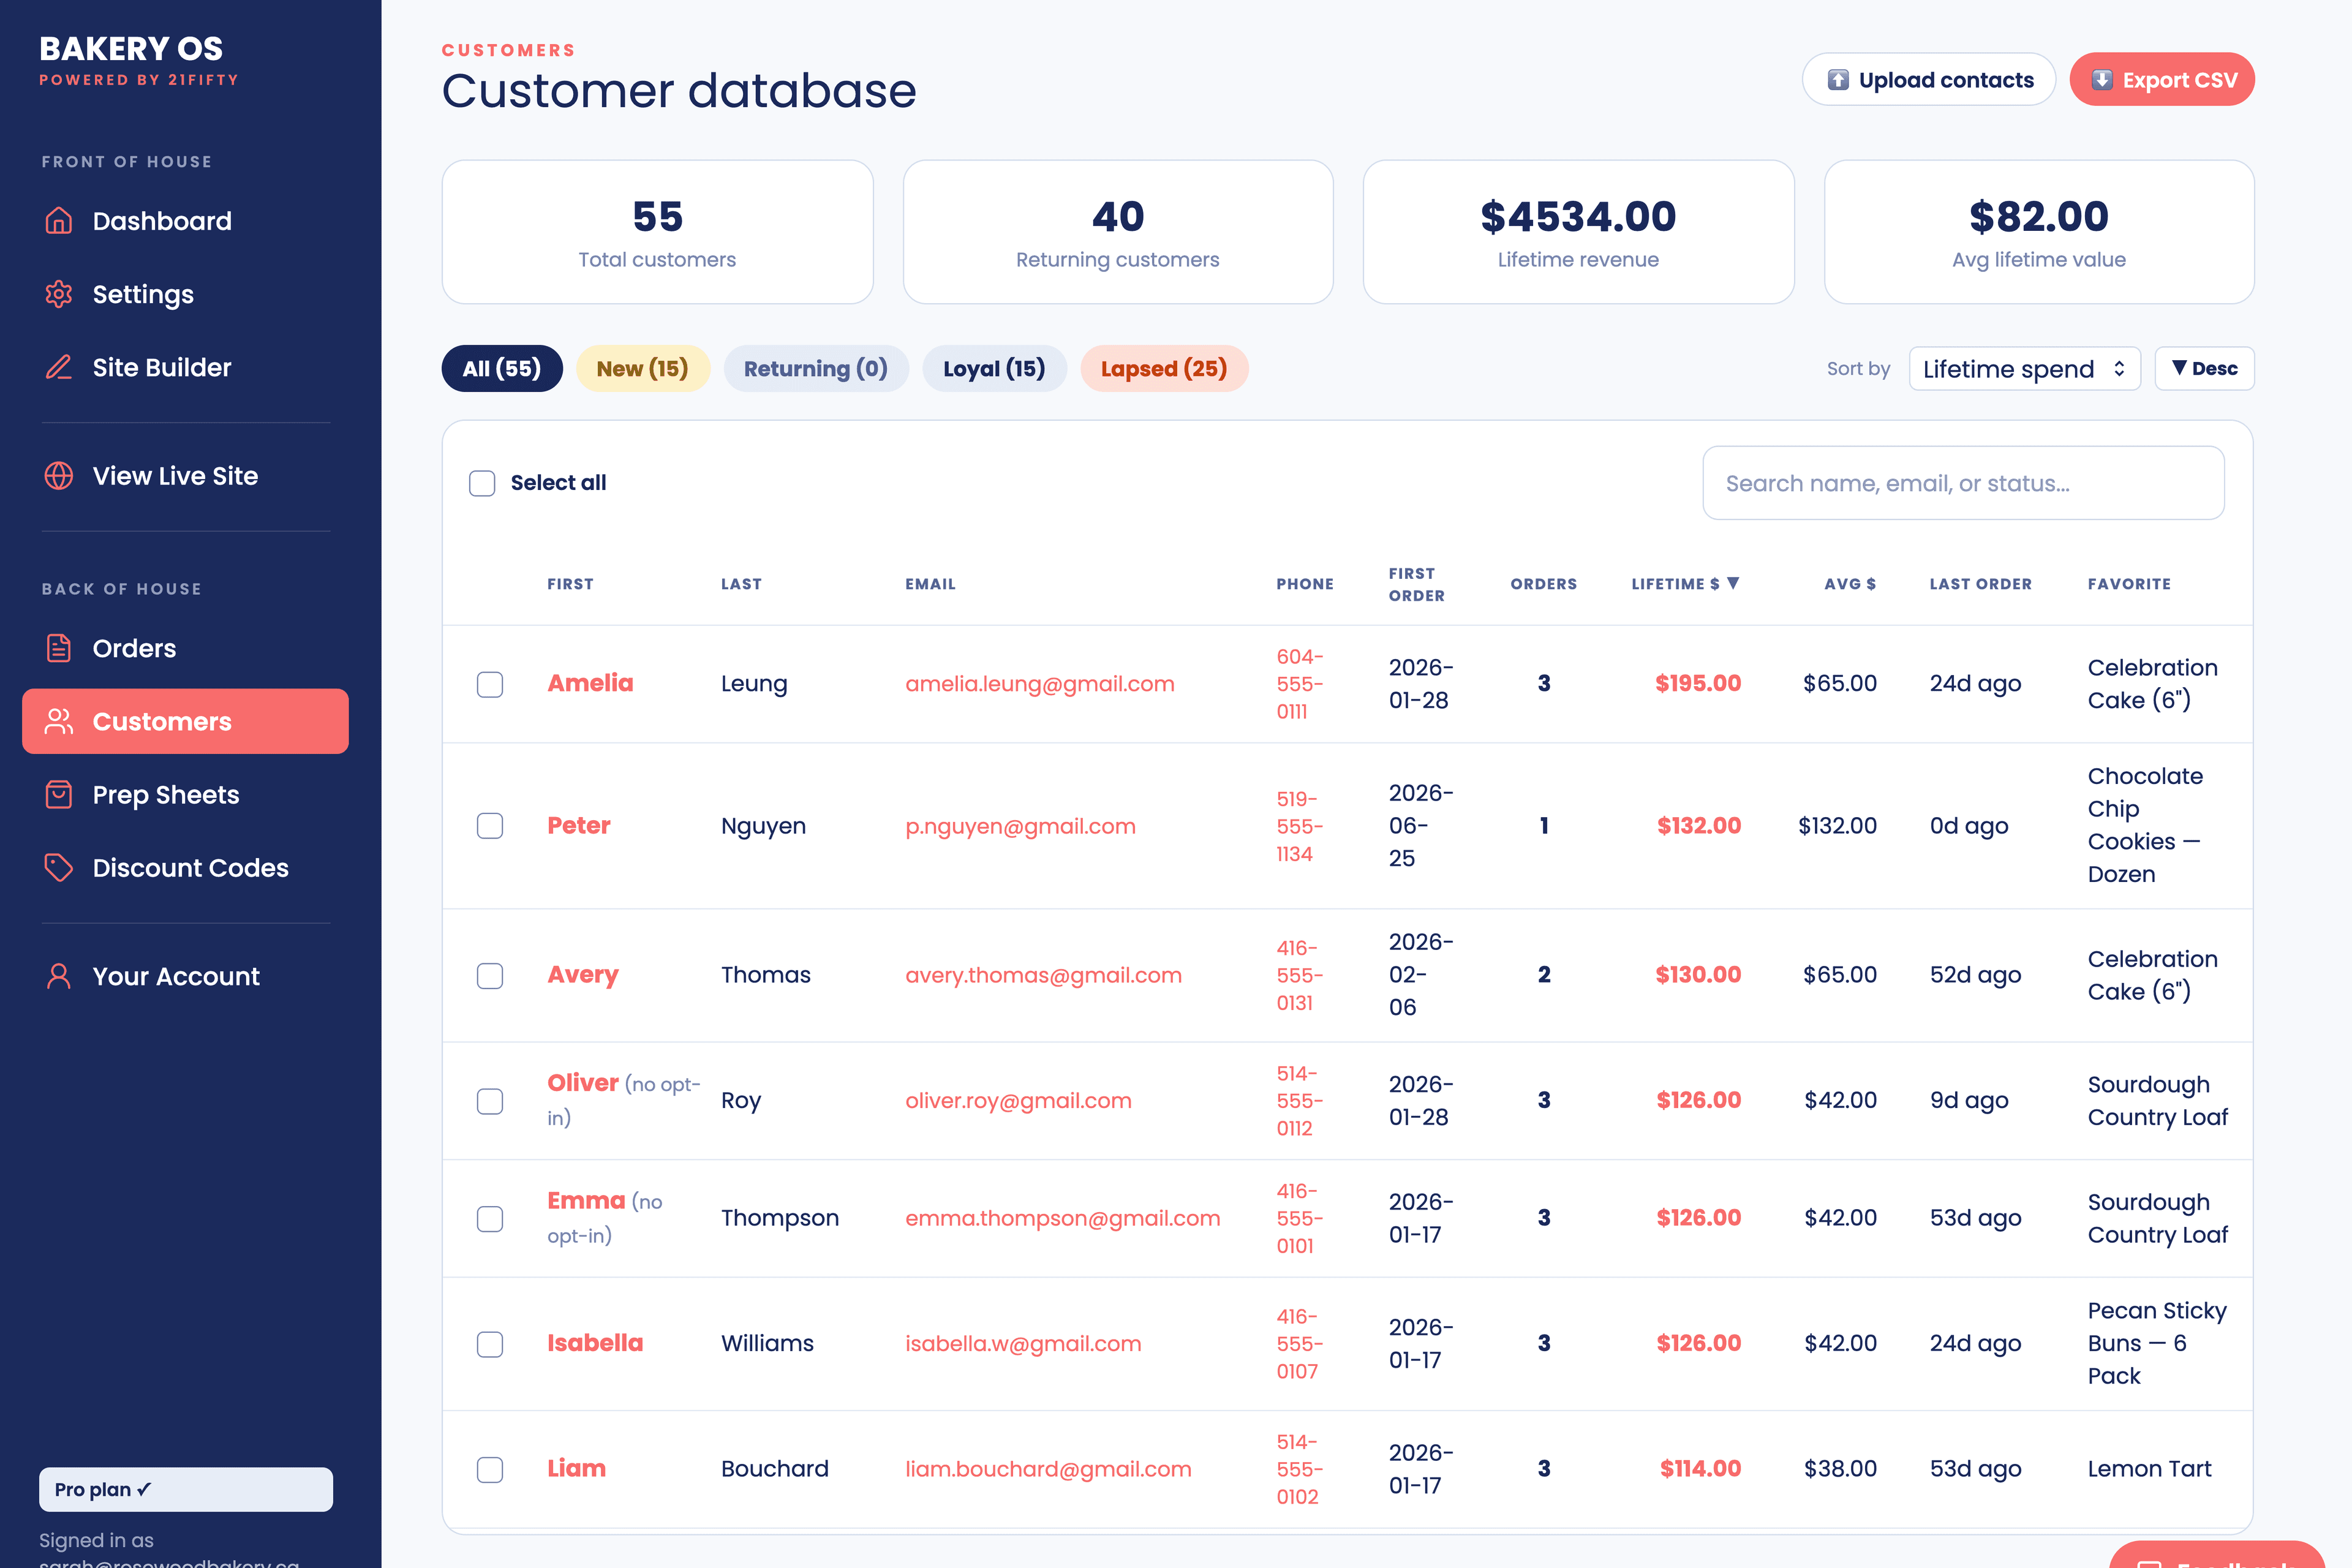Click the Orders document icon
Viewport: 2352px width, 1568px height.
point(59,648)
